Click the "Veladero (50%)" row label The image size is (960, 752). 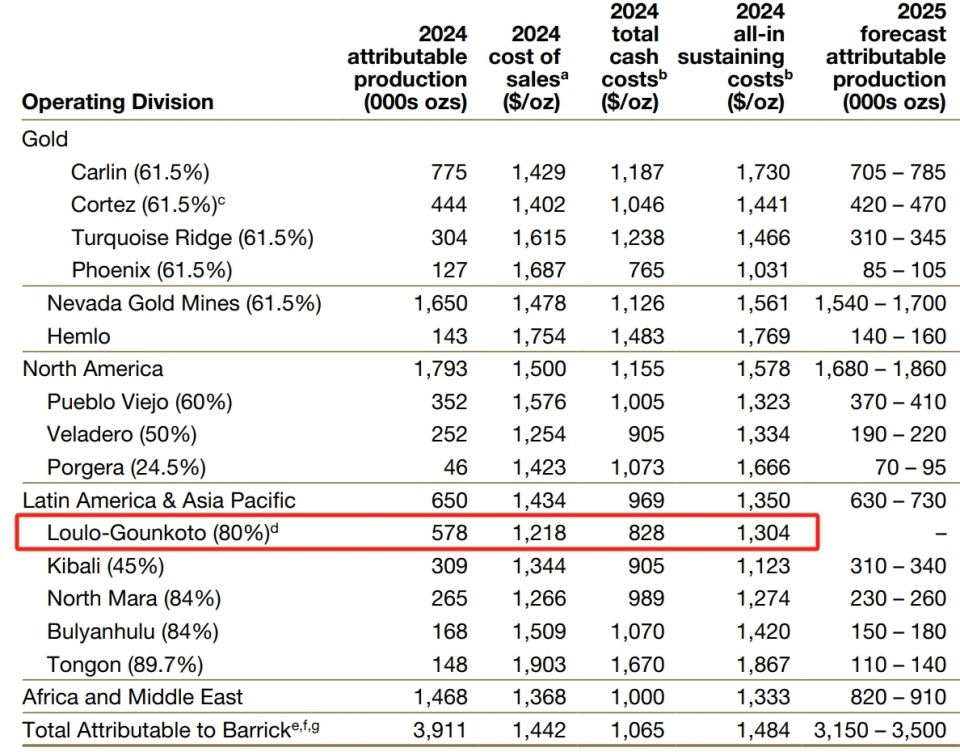122,434
